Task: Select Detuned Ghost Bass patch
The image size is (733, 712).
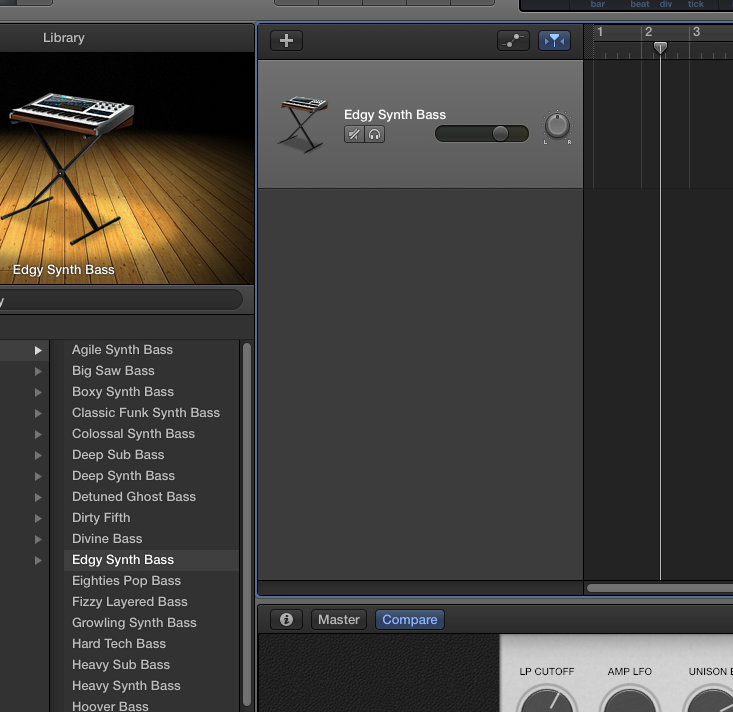Action: click(x=134, y=496)
